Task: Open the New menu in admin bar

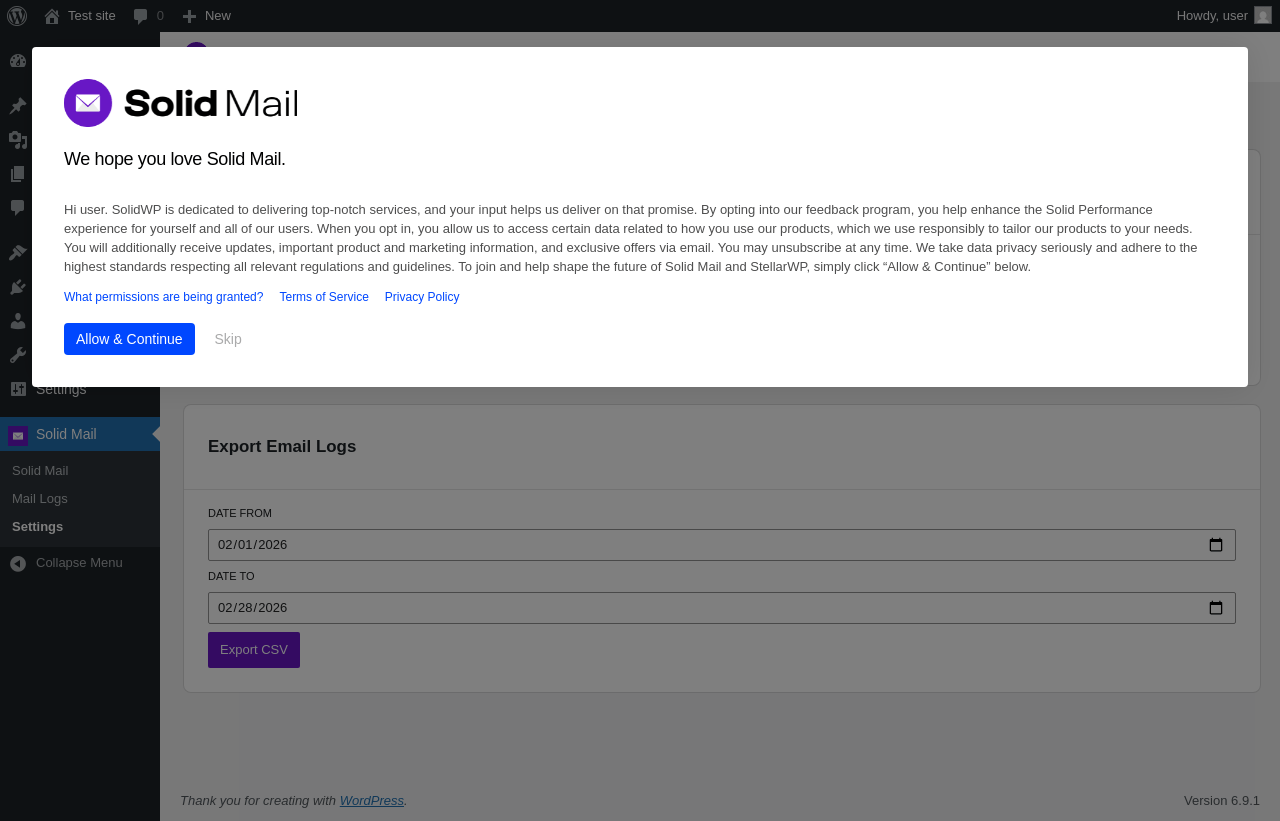Action: pos(207,16)
